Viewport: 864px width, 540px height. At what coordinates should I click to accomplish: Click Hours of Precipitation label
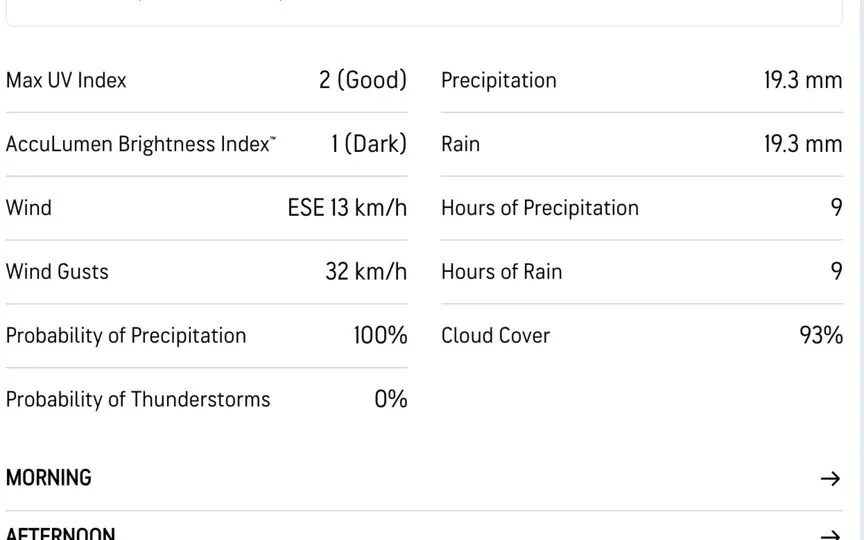(540, 208)
